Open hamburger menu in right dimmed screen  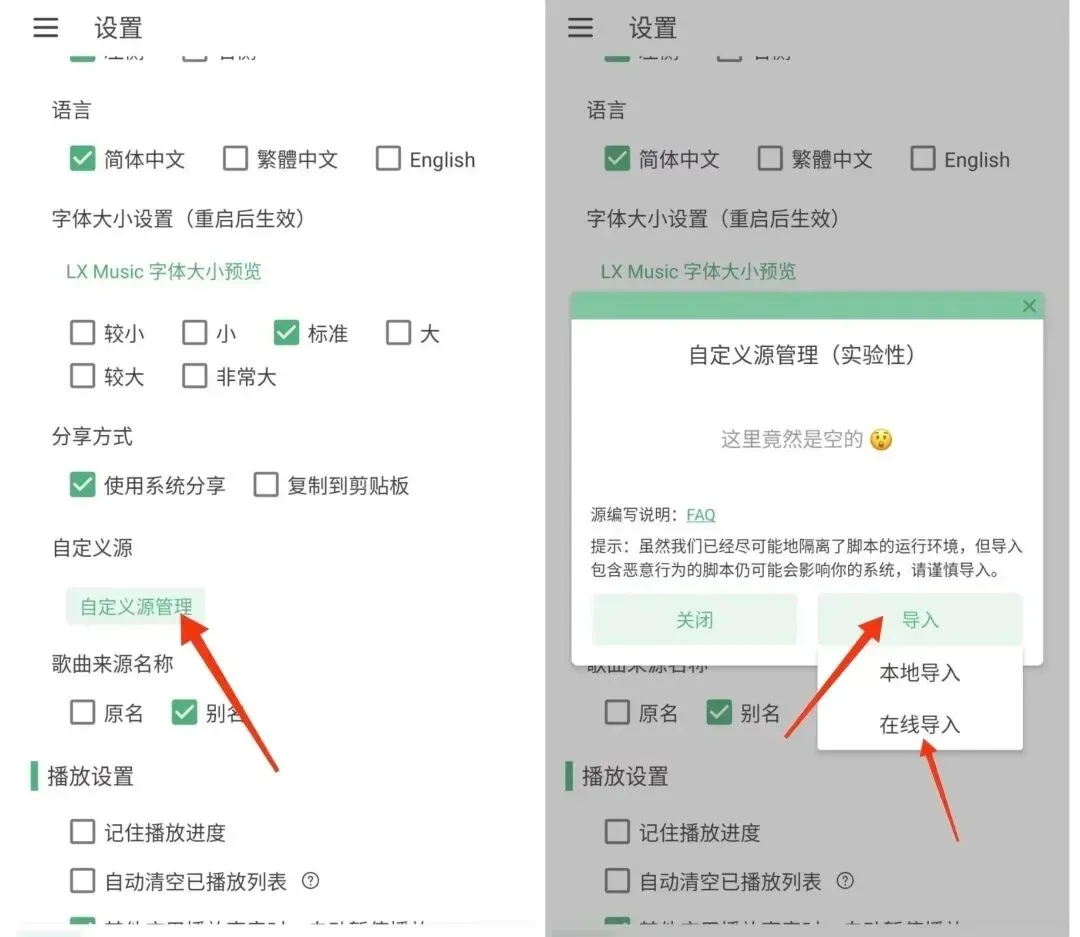point(580,28)
